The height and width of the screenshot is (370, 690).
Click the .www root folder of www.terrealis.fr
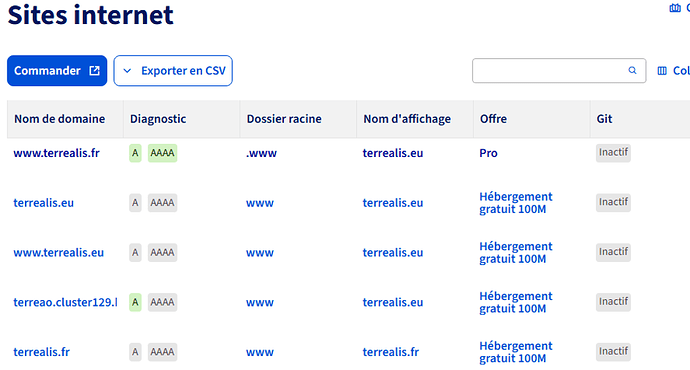click(261, 153)
